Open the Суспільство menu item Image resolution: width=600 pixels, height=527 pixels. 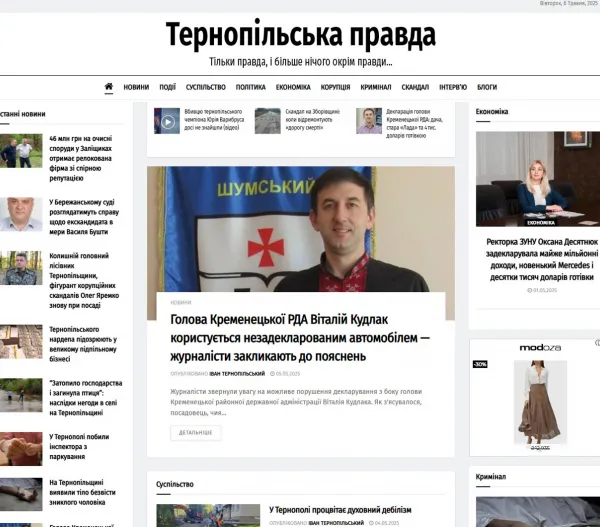[205, 87]
